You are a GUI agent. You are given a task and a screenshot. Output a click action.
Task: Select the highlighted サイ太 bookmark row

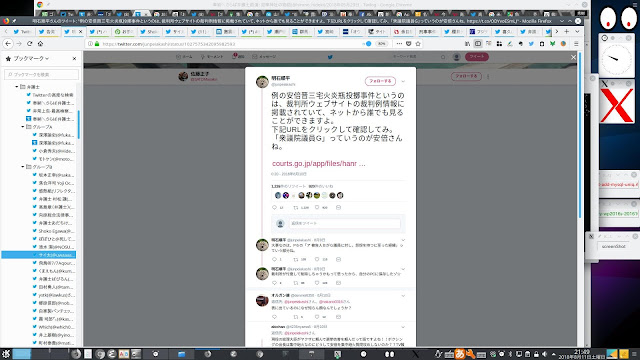[39, 255]
